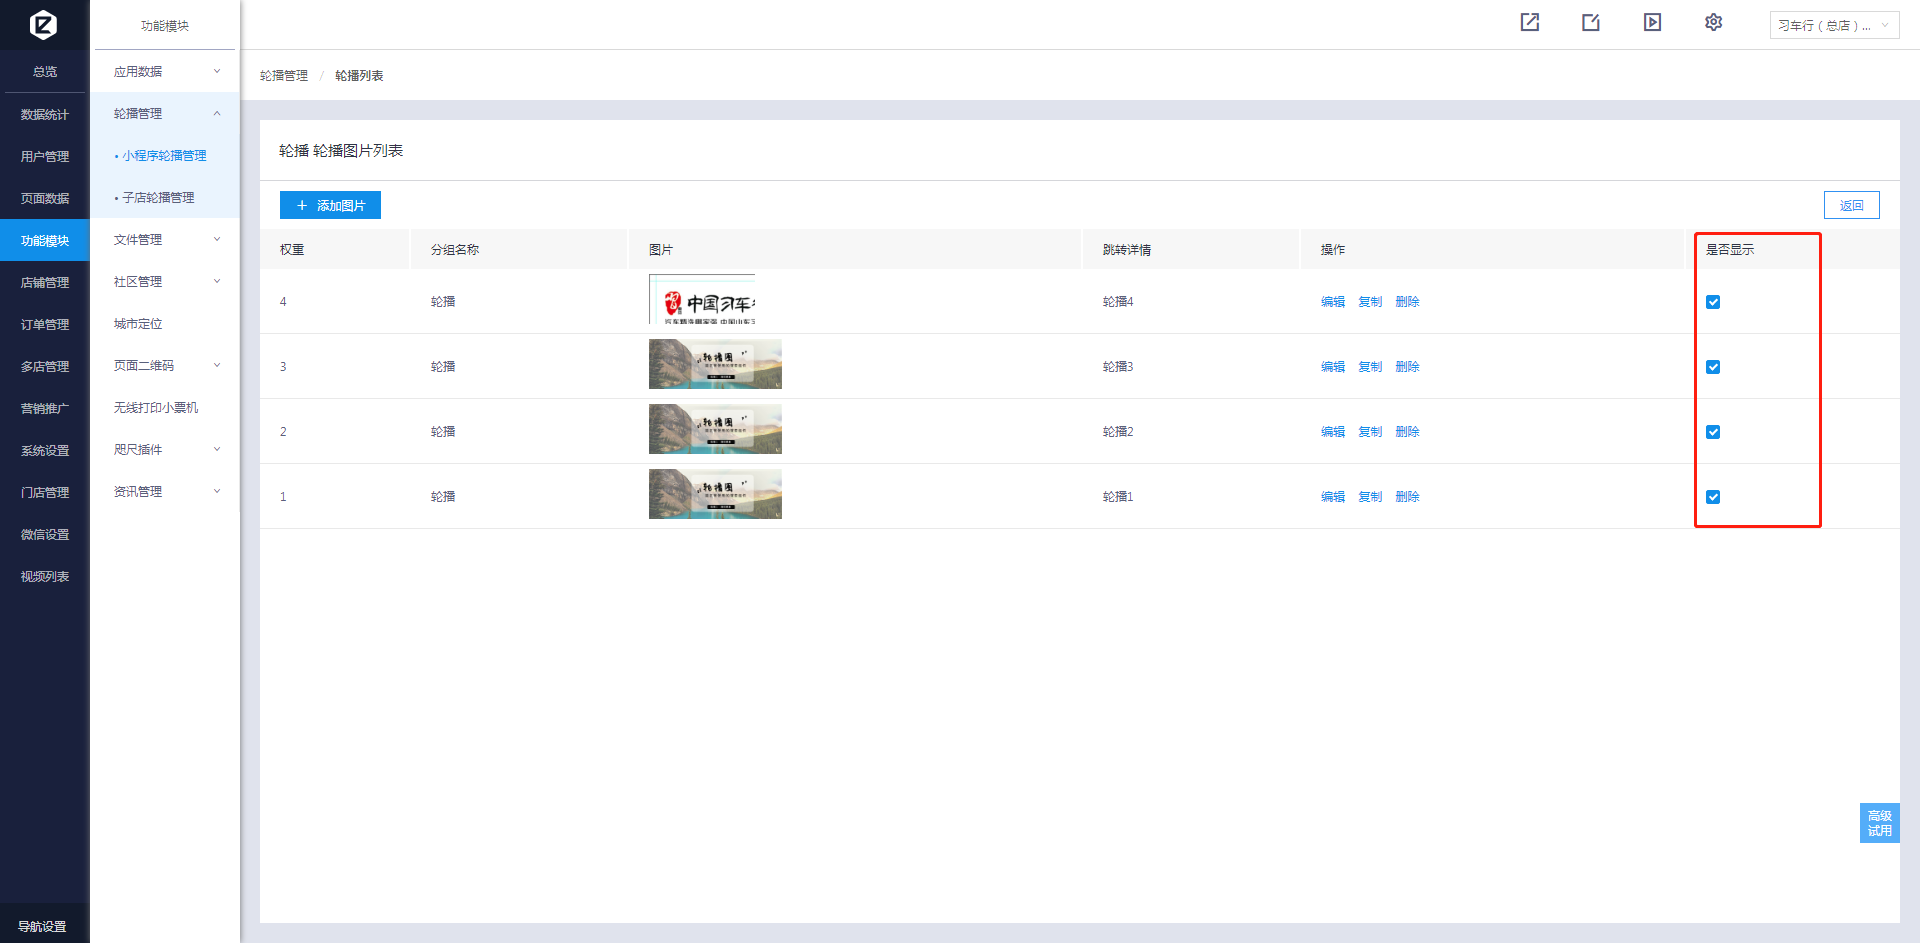
Task: Expand the 文件管理 submenu
Action: [166, 240]
